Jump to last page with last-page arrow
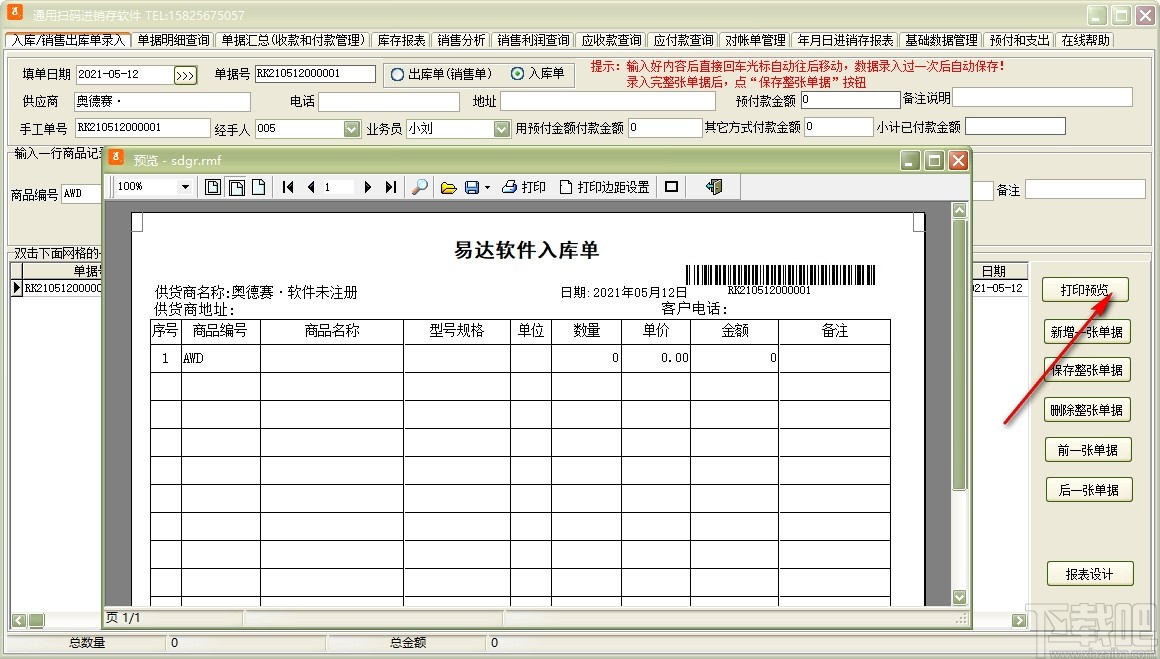The height and width of the screenshot is (659, 1160). click(391, 187)
